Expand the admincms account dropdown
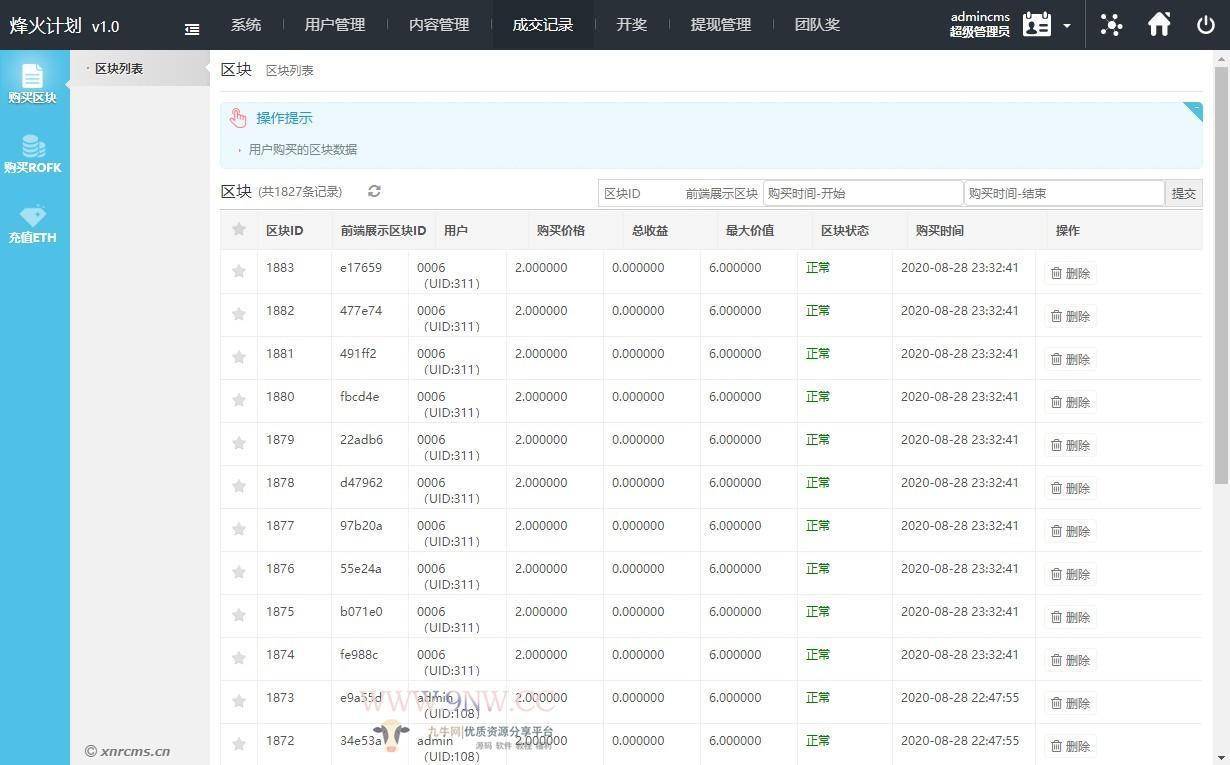 pyautogui.click(x=1068, y=26)
